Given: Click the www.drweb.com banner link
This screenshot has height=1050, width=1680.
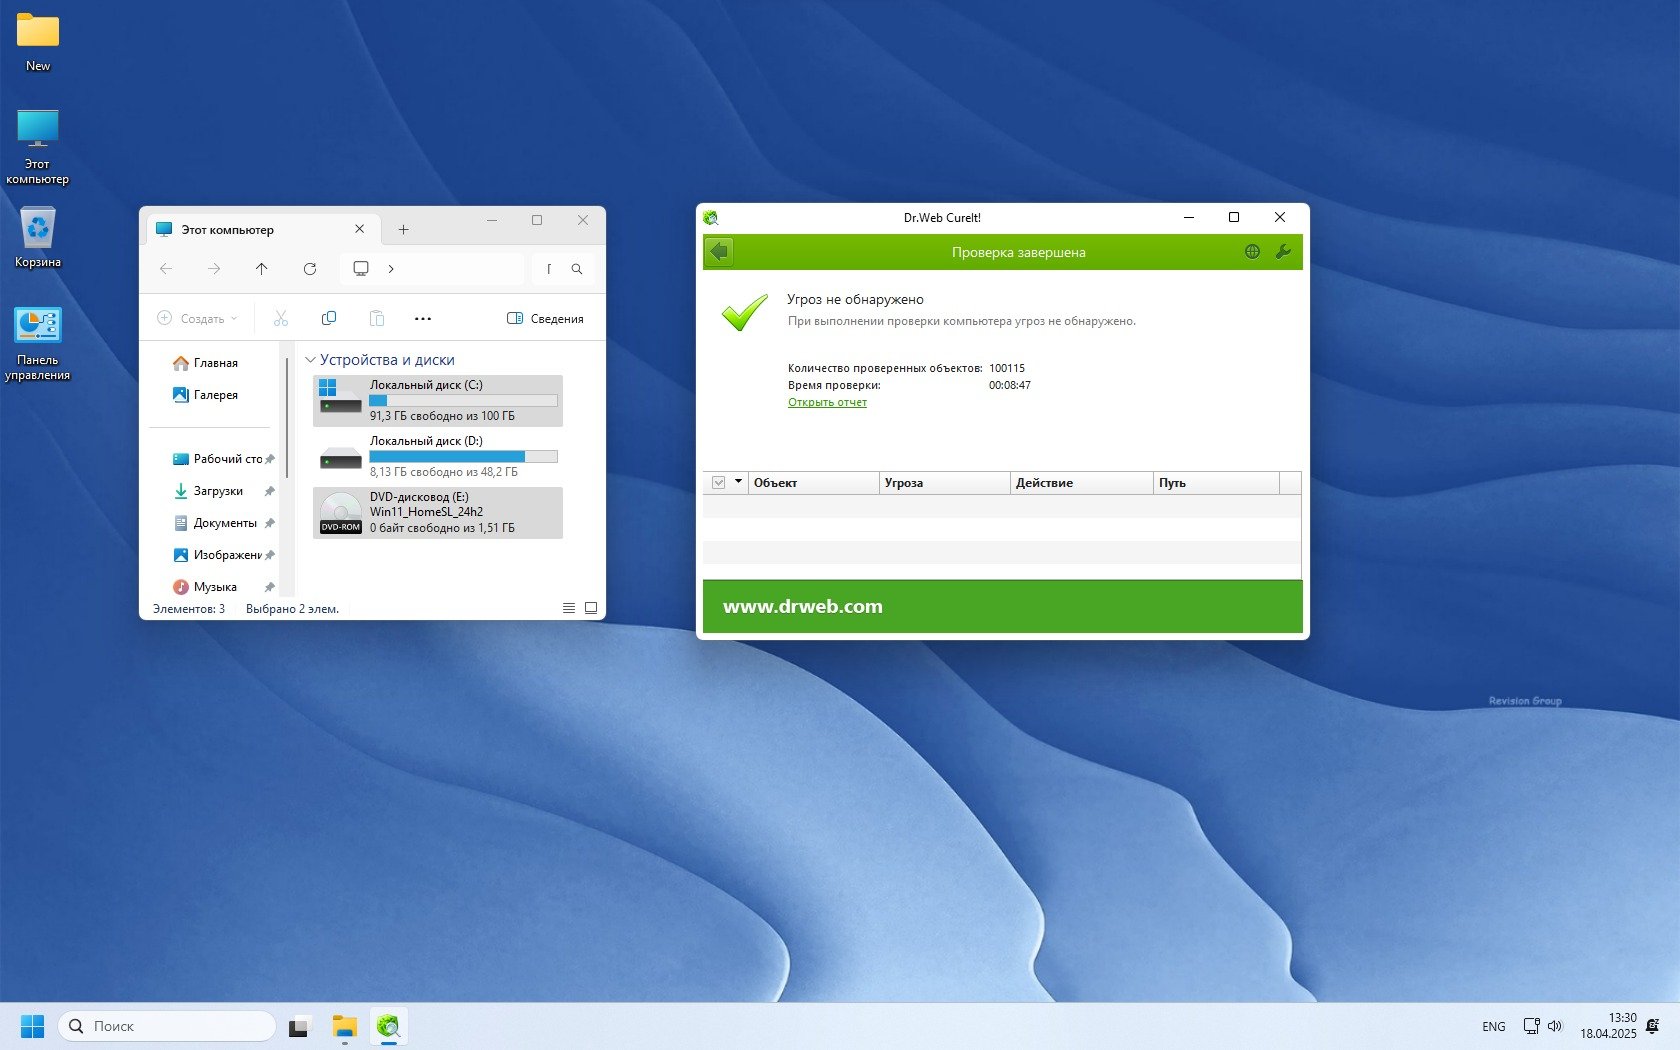Looking at the screenshot, I should click(x=802, y=606).
